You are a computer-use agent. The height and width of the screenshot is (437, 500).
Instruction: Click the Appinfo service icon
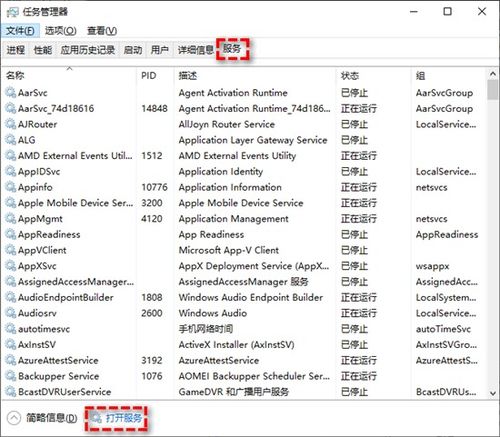[11, 187]
